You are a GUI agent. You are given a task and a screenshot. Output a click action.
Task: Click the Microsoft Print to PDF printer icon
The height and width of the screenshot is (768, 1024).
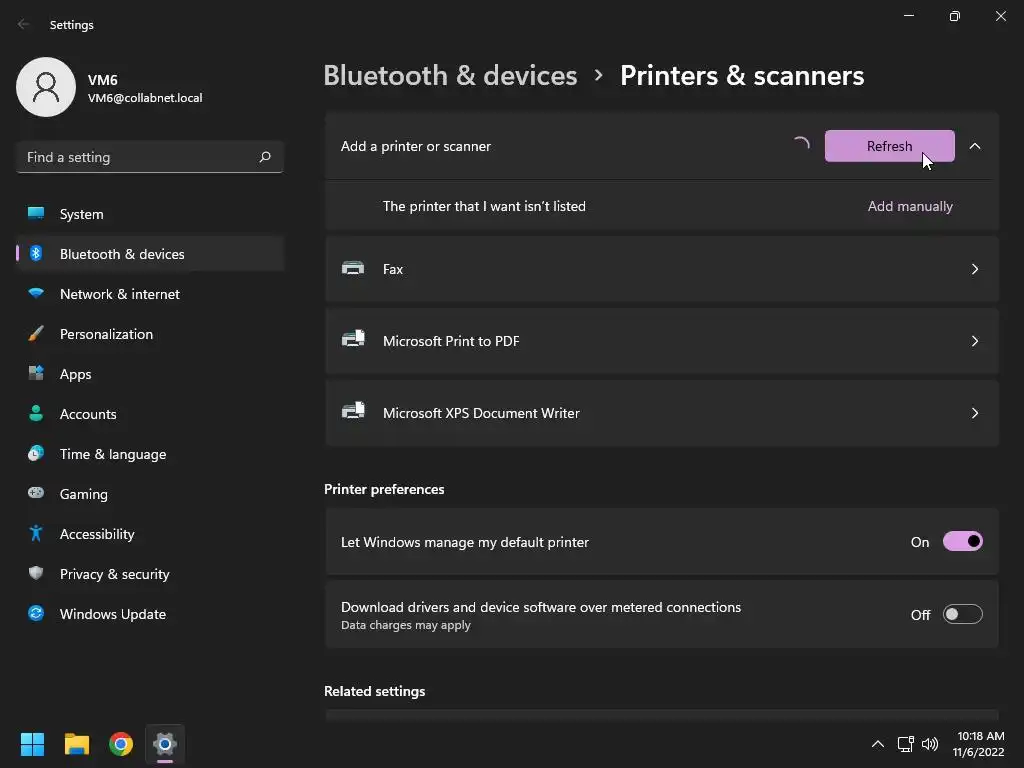[x=353, y=340]
